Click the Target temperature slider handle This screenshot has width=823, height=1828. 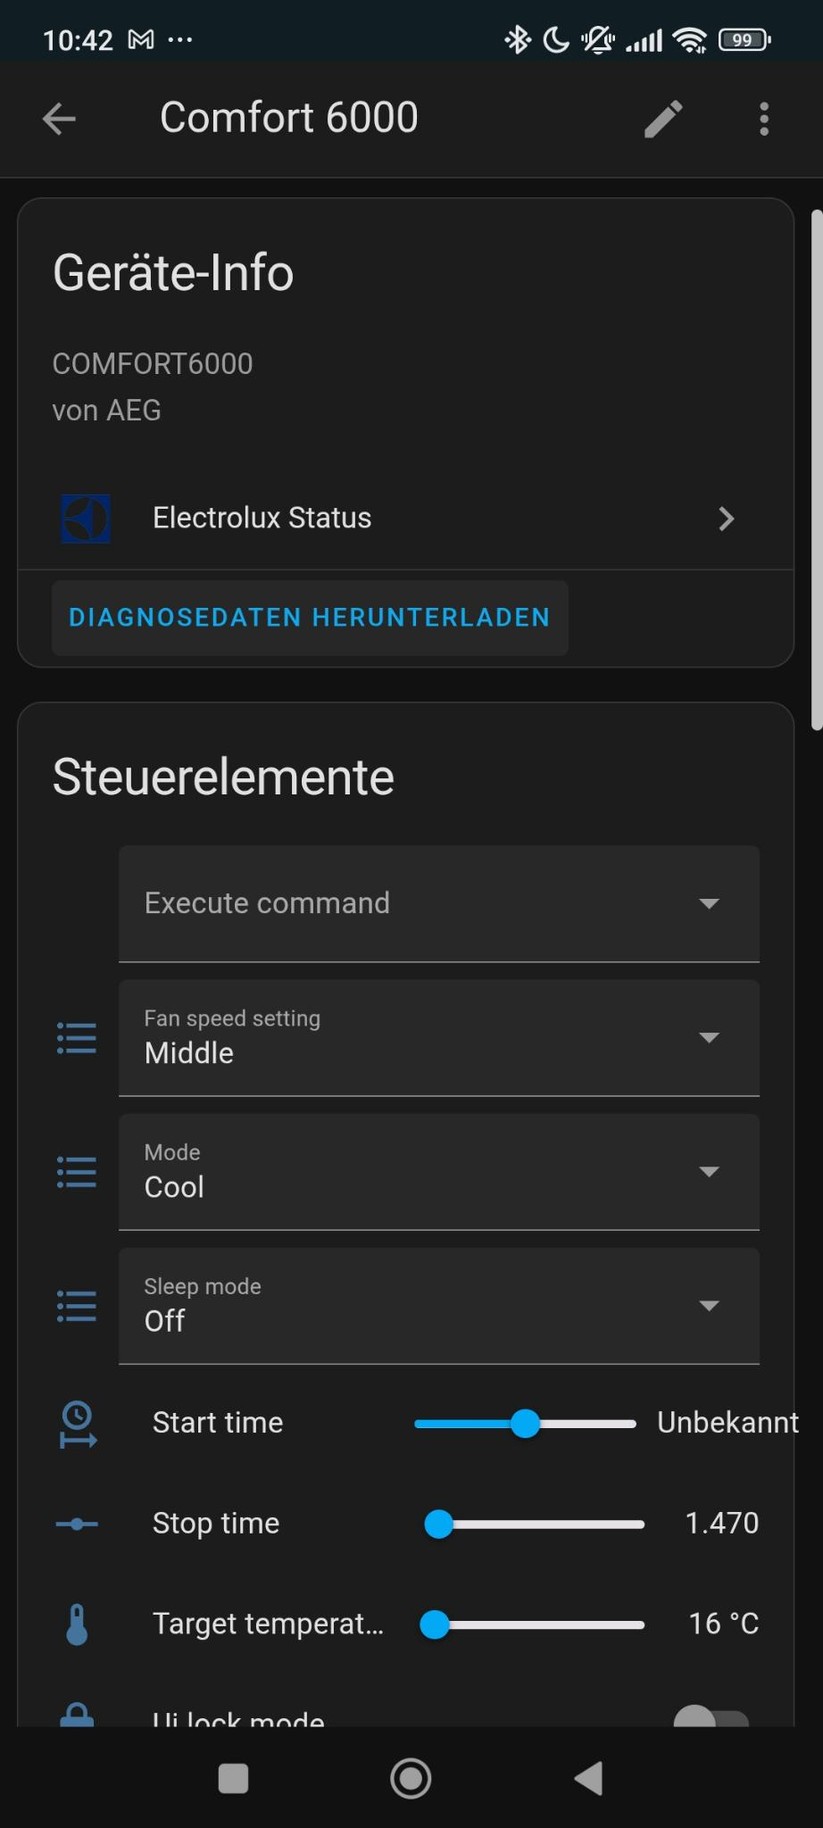pyautogui.click(x=435, y=1624)
